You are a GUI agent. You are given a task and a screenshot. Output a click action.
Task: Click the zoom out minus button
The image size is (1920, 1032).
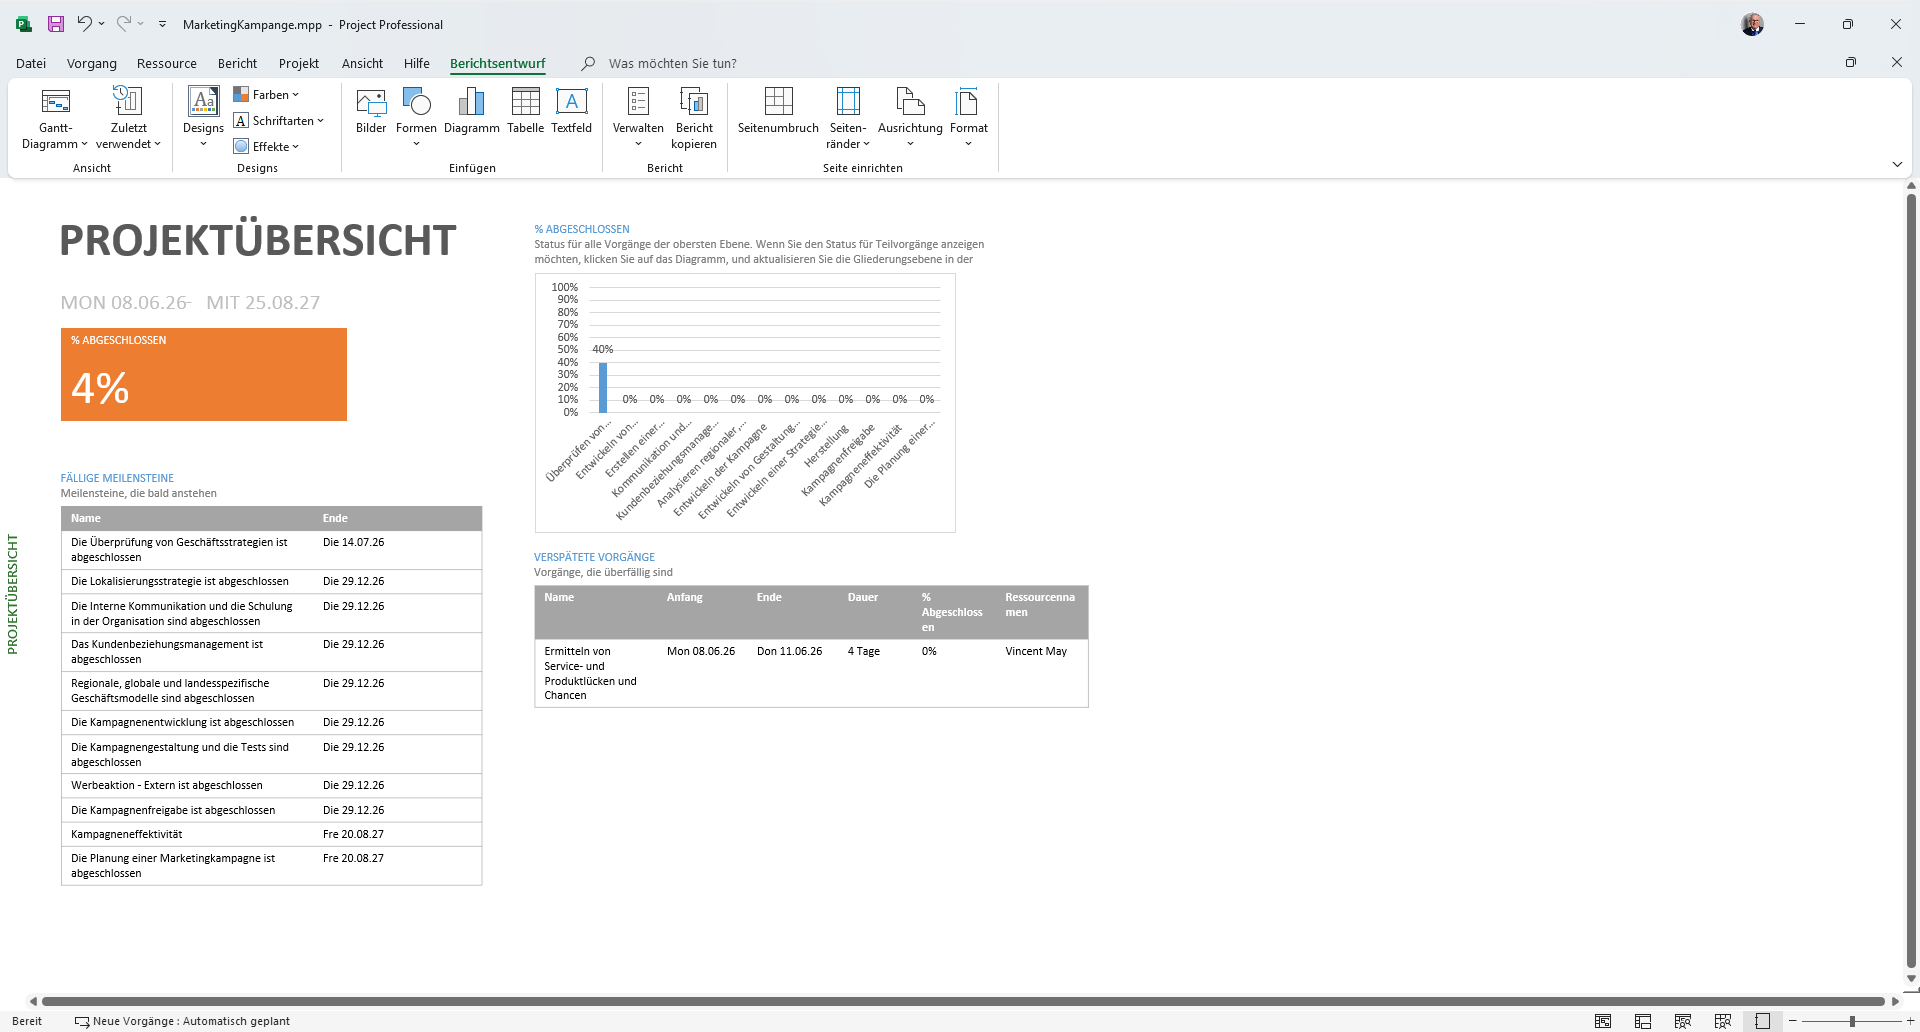pos(1793,1021)
